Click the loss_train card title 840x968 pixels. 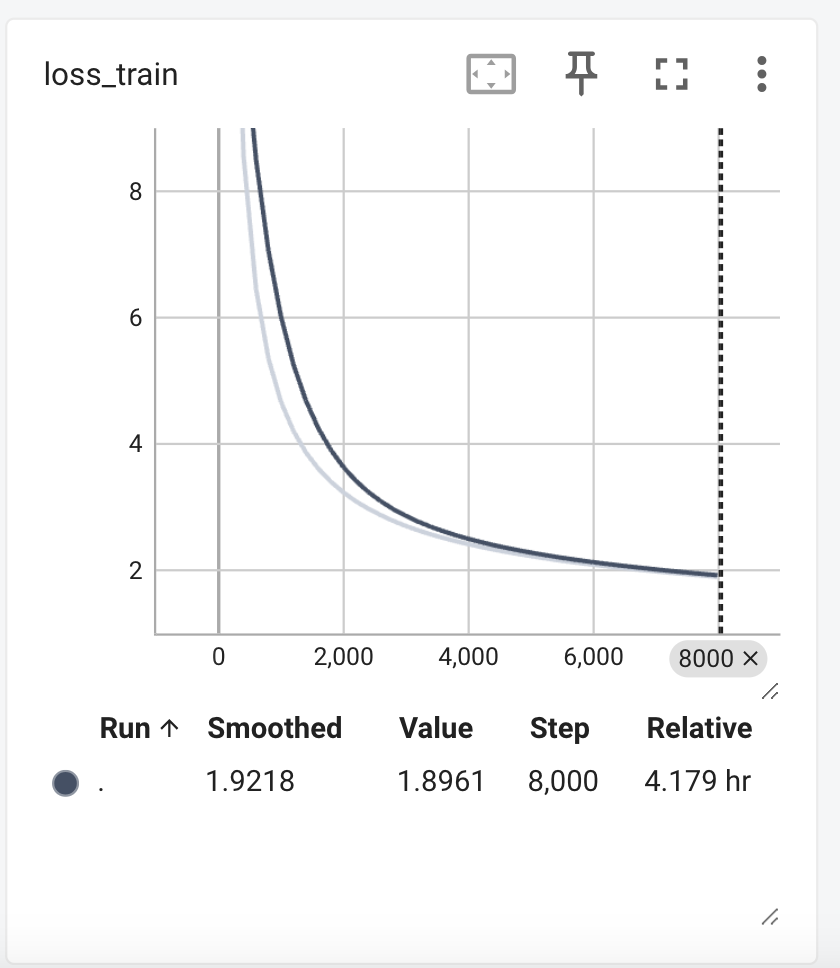click(111, 75)
